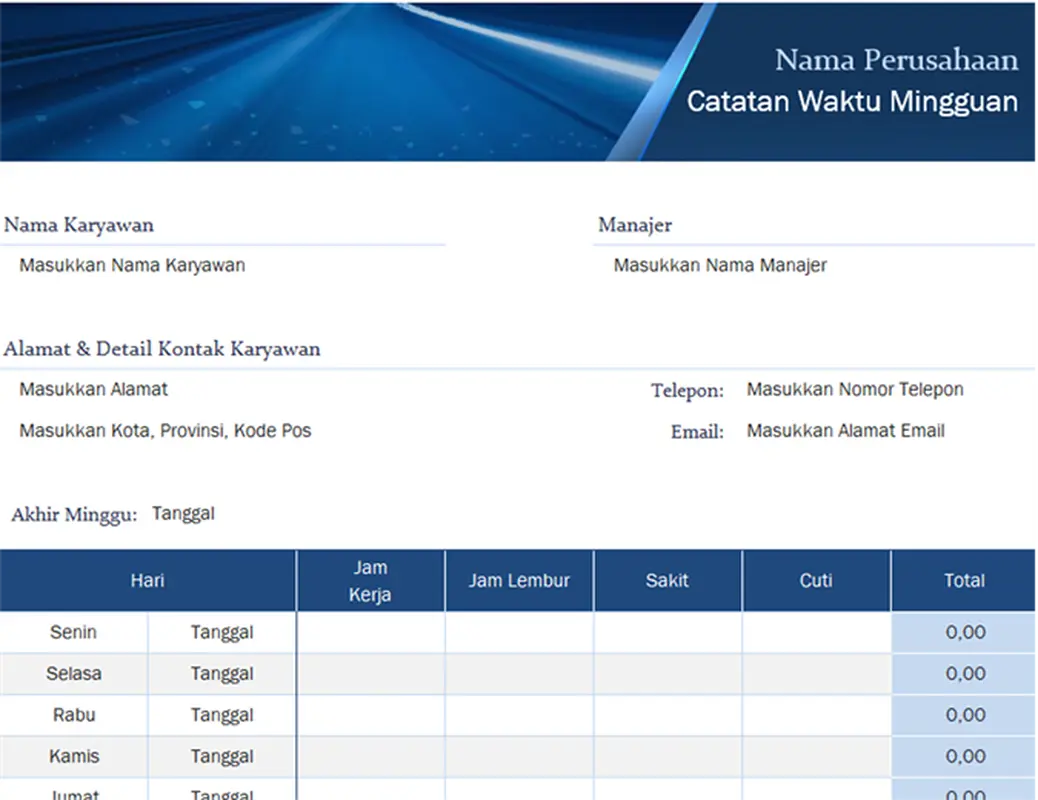
Task: Click the Email label
Action: click(697, 432)
